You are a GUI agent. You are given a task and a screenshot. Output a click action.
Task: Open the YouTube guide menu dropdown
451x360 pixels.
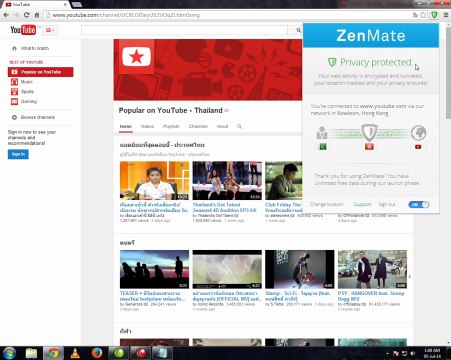[50, 30]
